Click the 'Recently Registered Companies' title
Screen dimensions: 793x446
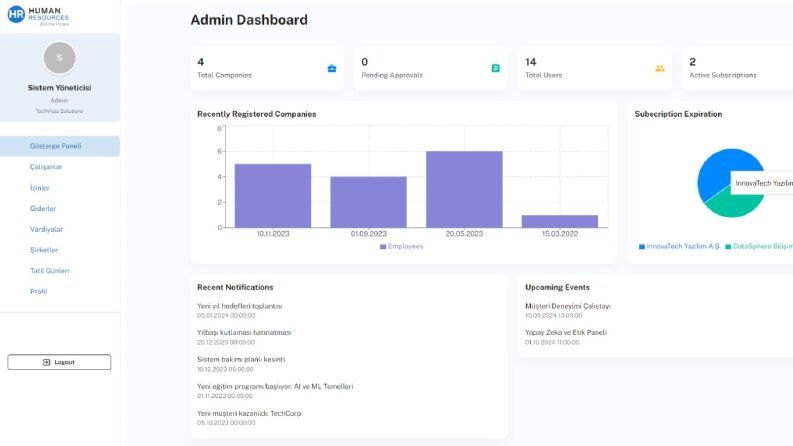click(256, 114)
